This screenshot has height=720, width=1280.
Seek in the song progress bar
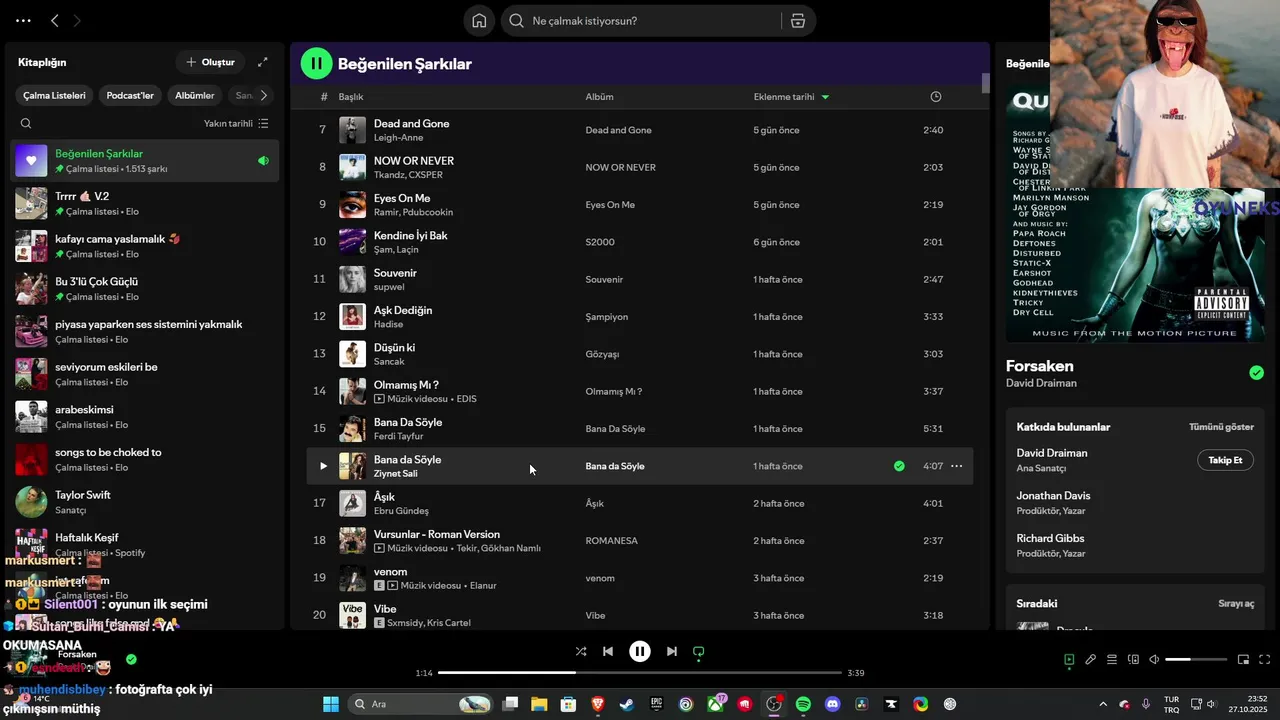click(x=640, y=673)
